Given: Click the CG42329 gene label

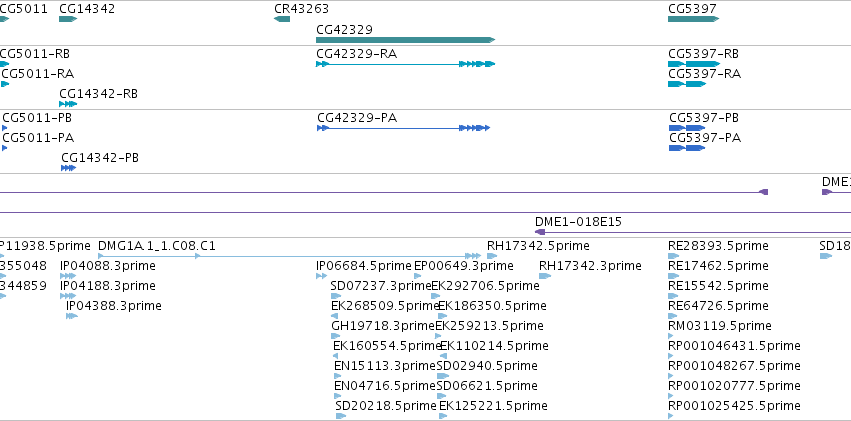Looking at the screenshot, I should [345, 29].
